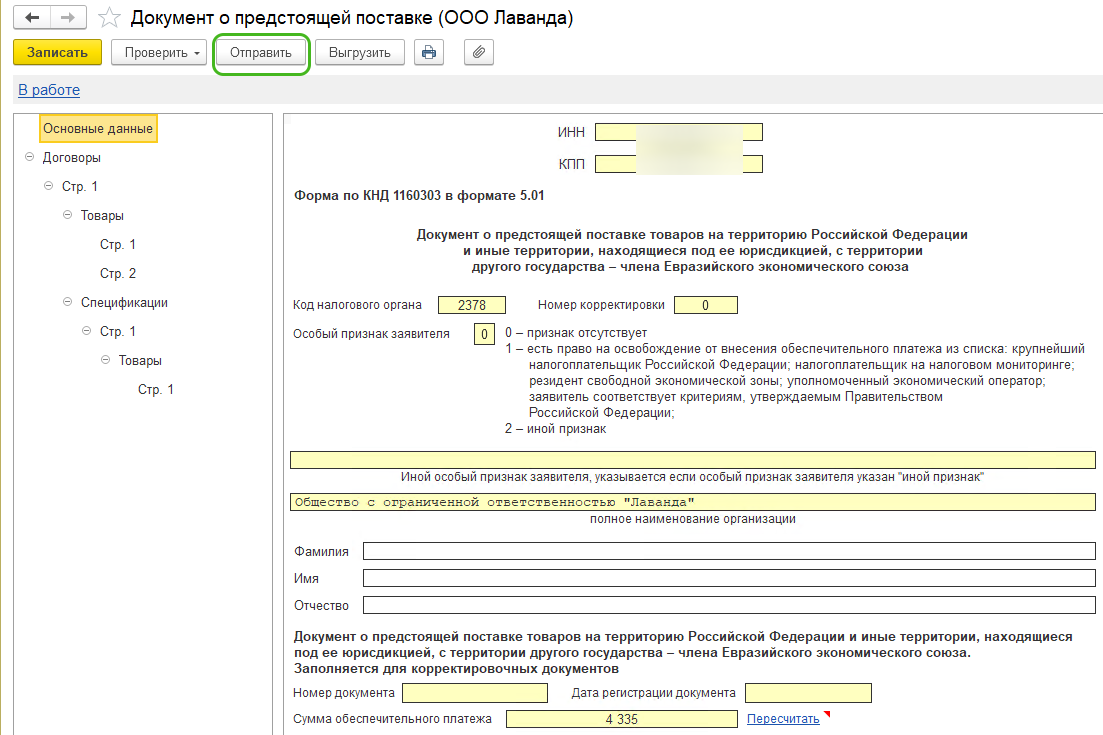Click the form heading 'Форма по КНД 1160303'

(x=419, y=196)
